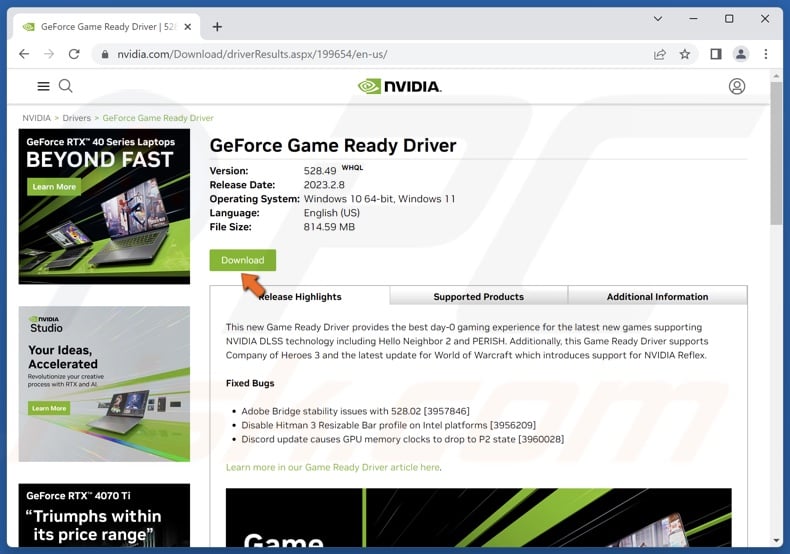Click the browser Back arrow
This screenshot has width=790, height=554.
click(24, 54)
